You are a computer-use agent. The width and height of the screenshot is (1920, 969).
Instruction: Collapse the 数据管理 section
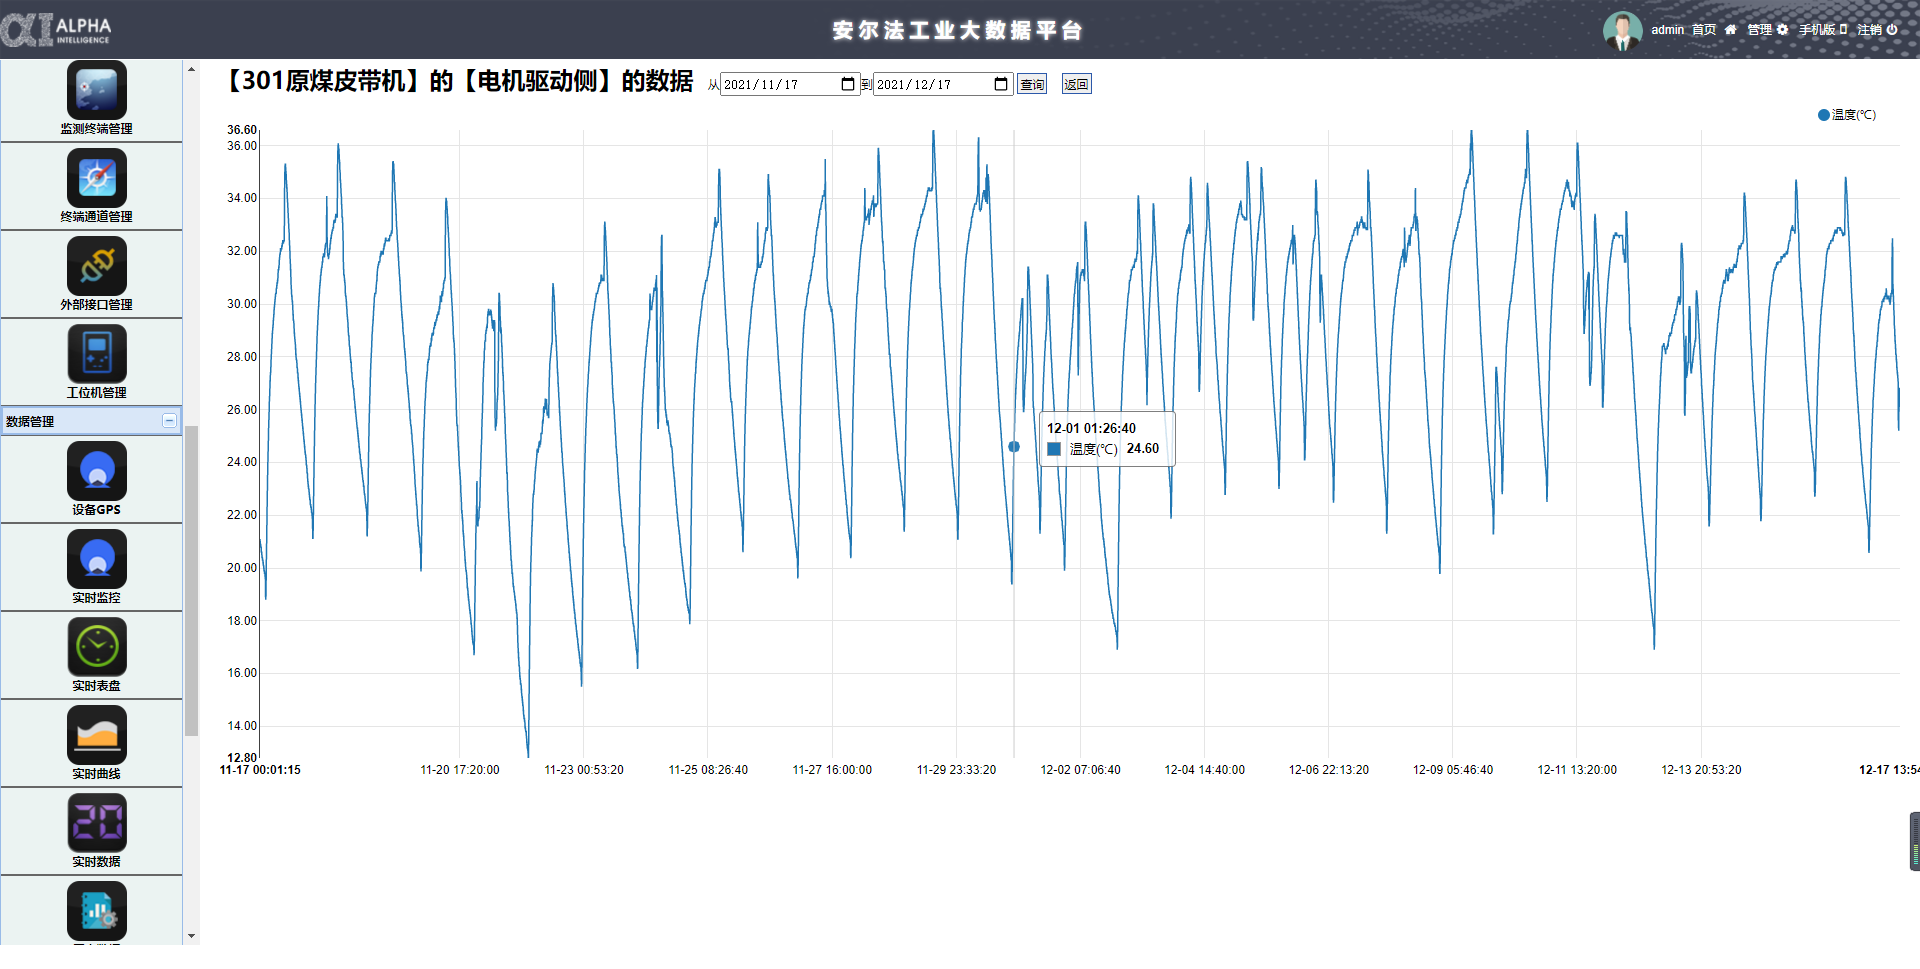[x=169, y=421]
